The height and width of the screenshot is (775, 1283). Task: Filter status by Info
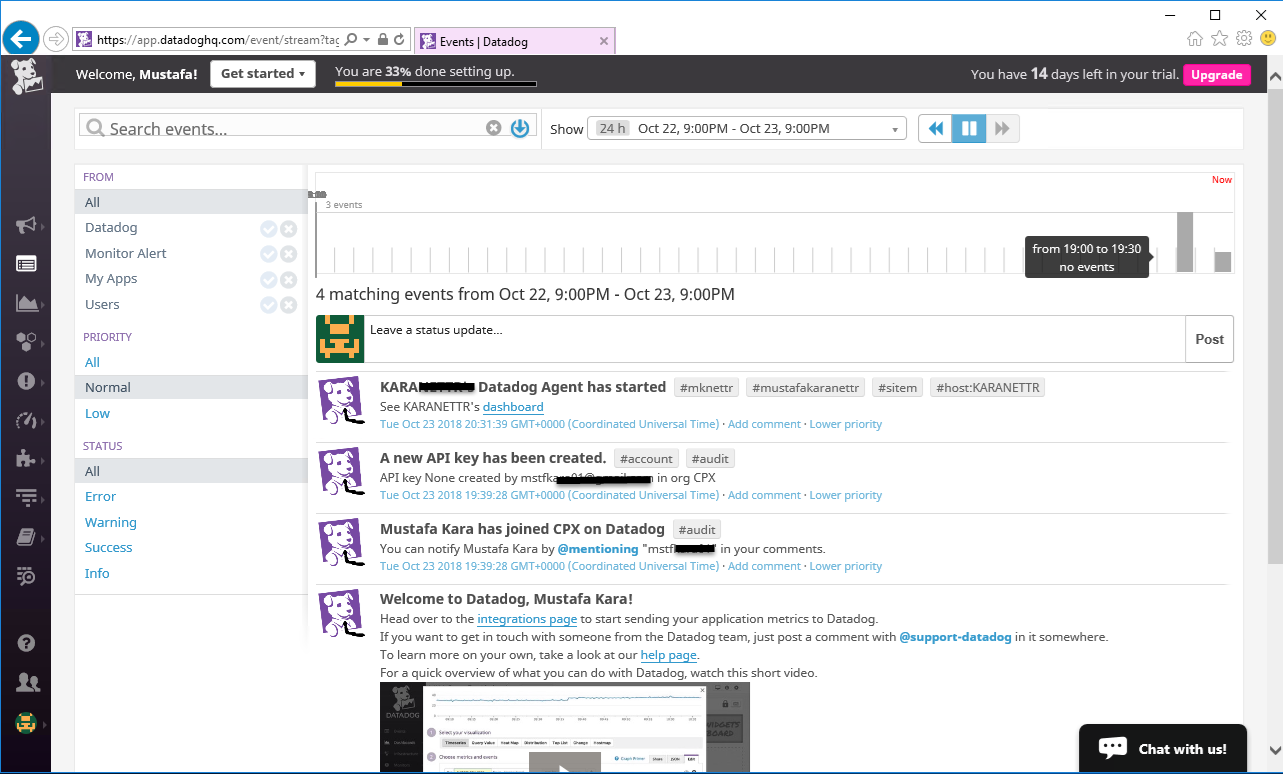pyautogui.click(x=97, y=573)
